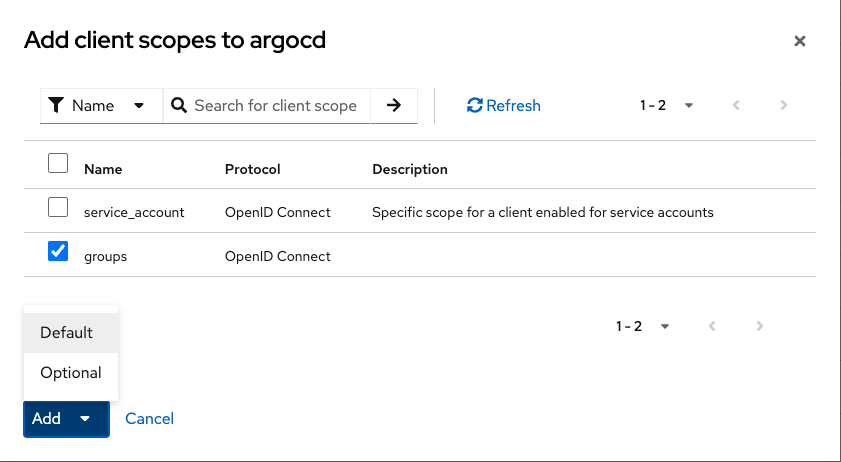Open the Name filter dropdown
Viewport: 841px width, 462px height.
click(x=101, y=105)
